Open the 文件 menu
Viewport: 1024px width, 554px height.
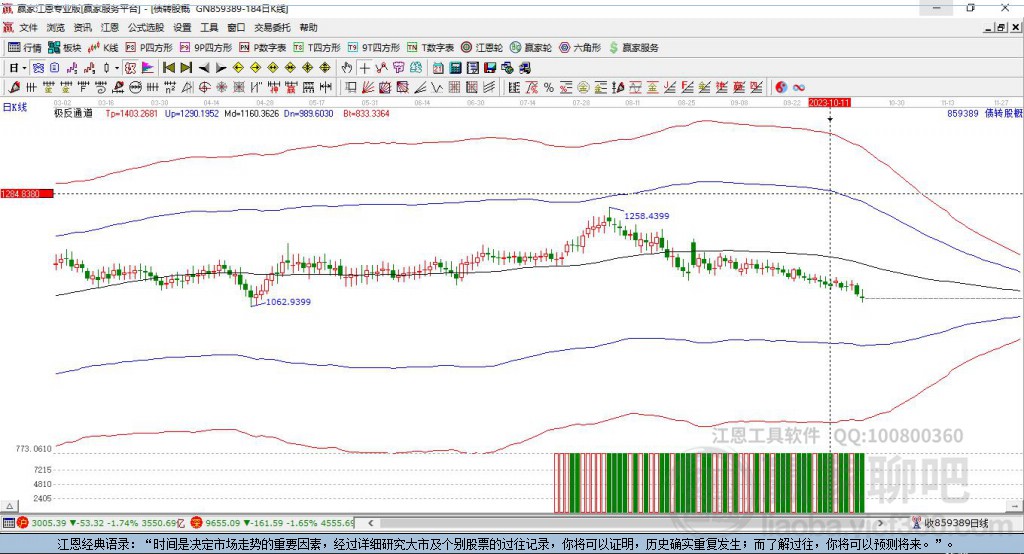click(x=29, y=27)
